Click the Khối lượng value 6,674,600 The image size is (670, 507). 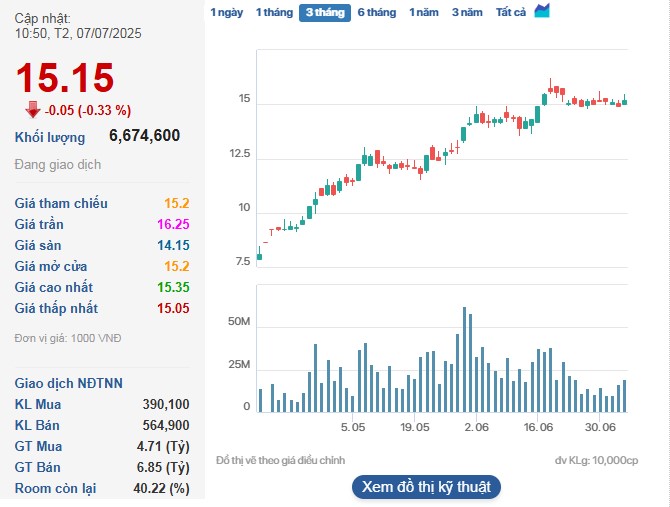pyautogui.click(x=145, y=136)
